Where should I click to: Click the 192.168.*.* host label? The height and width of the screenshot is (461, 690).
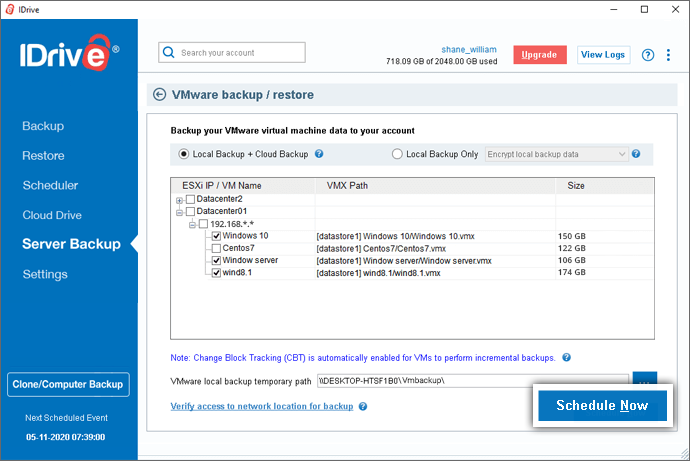pyautogui.click(x=232, y=224)
